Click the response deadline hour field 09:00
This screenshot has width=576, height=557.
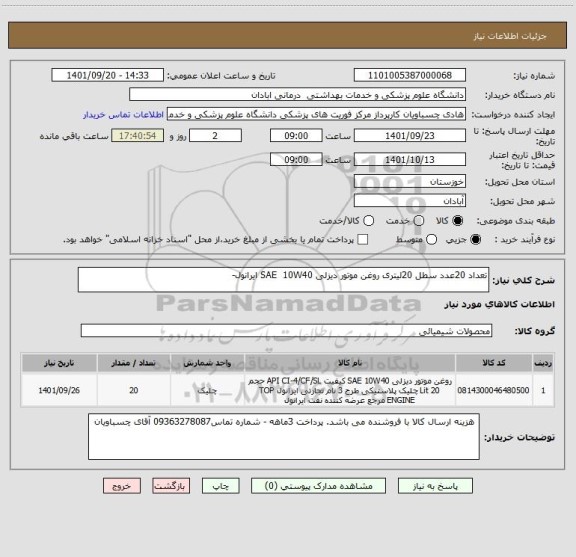[296, 136]
